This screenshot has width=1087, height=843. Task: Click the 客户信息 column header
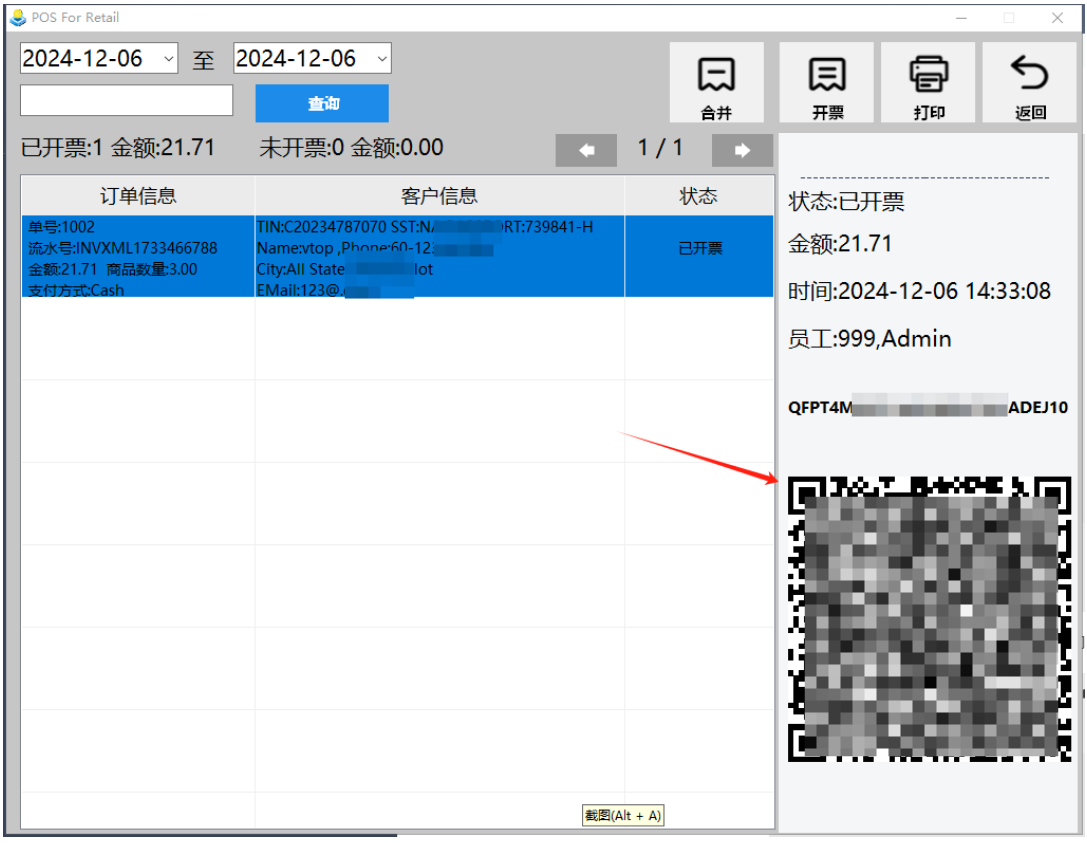click(440, 195)
